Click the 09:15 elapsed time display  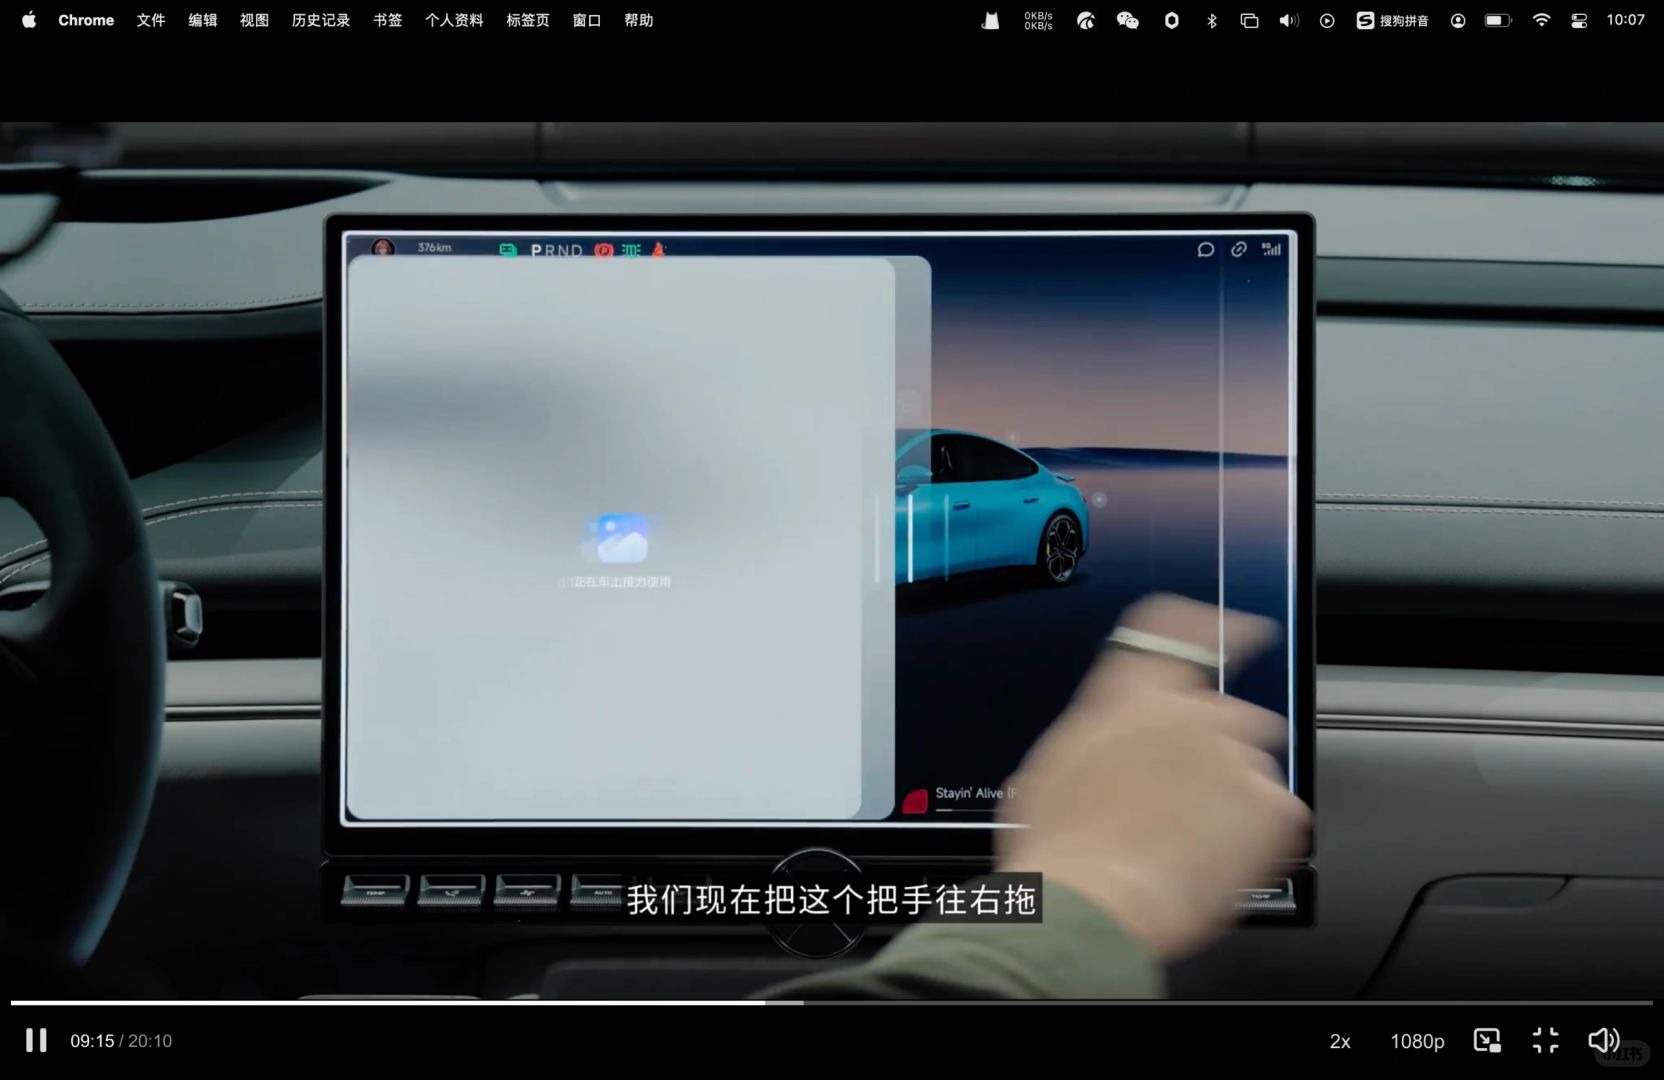(x=92, y=1041)
